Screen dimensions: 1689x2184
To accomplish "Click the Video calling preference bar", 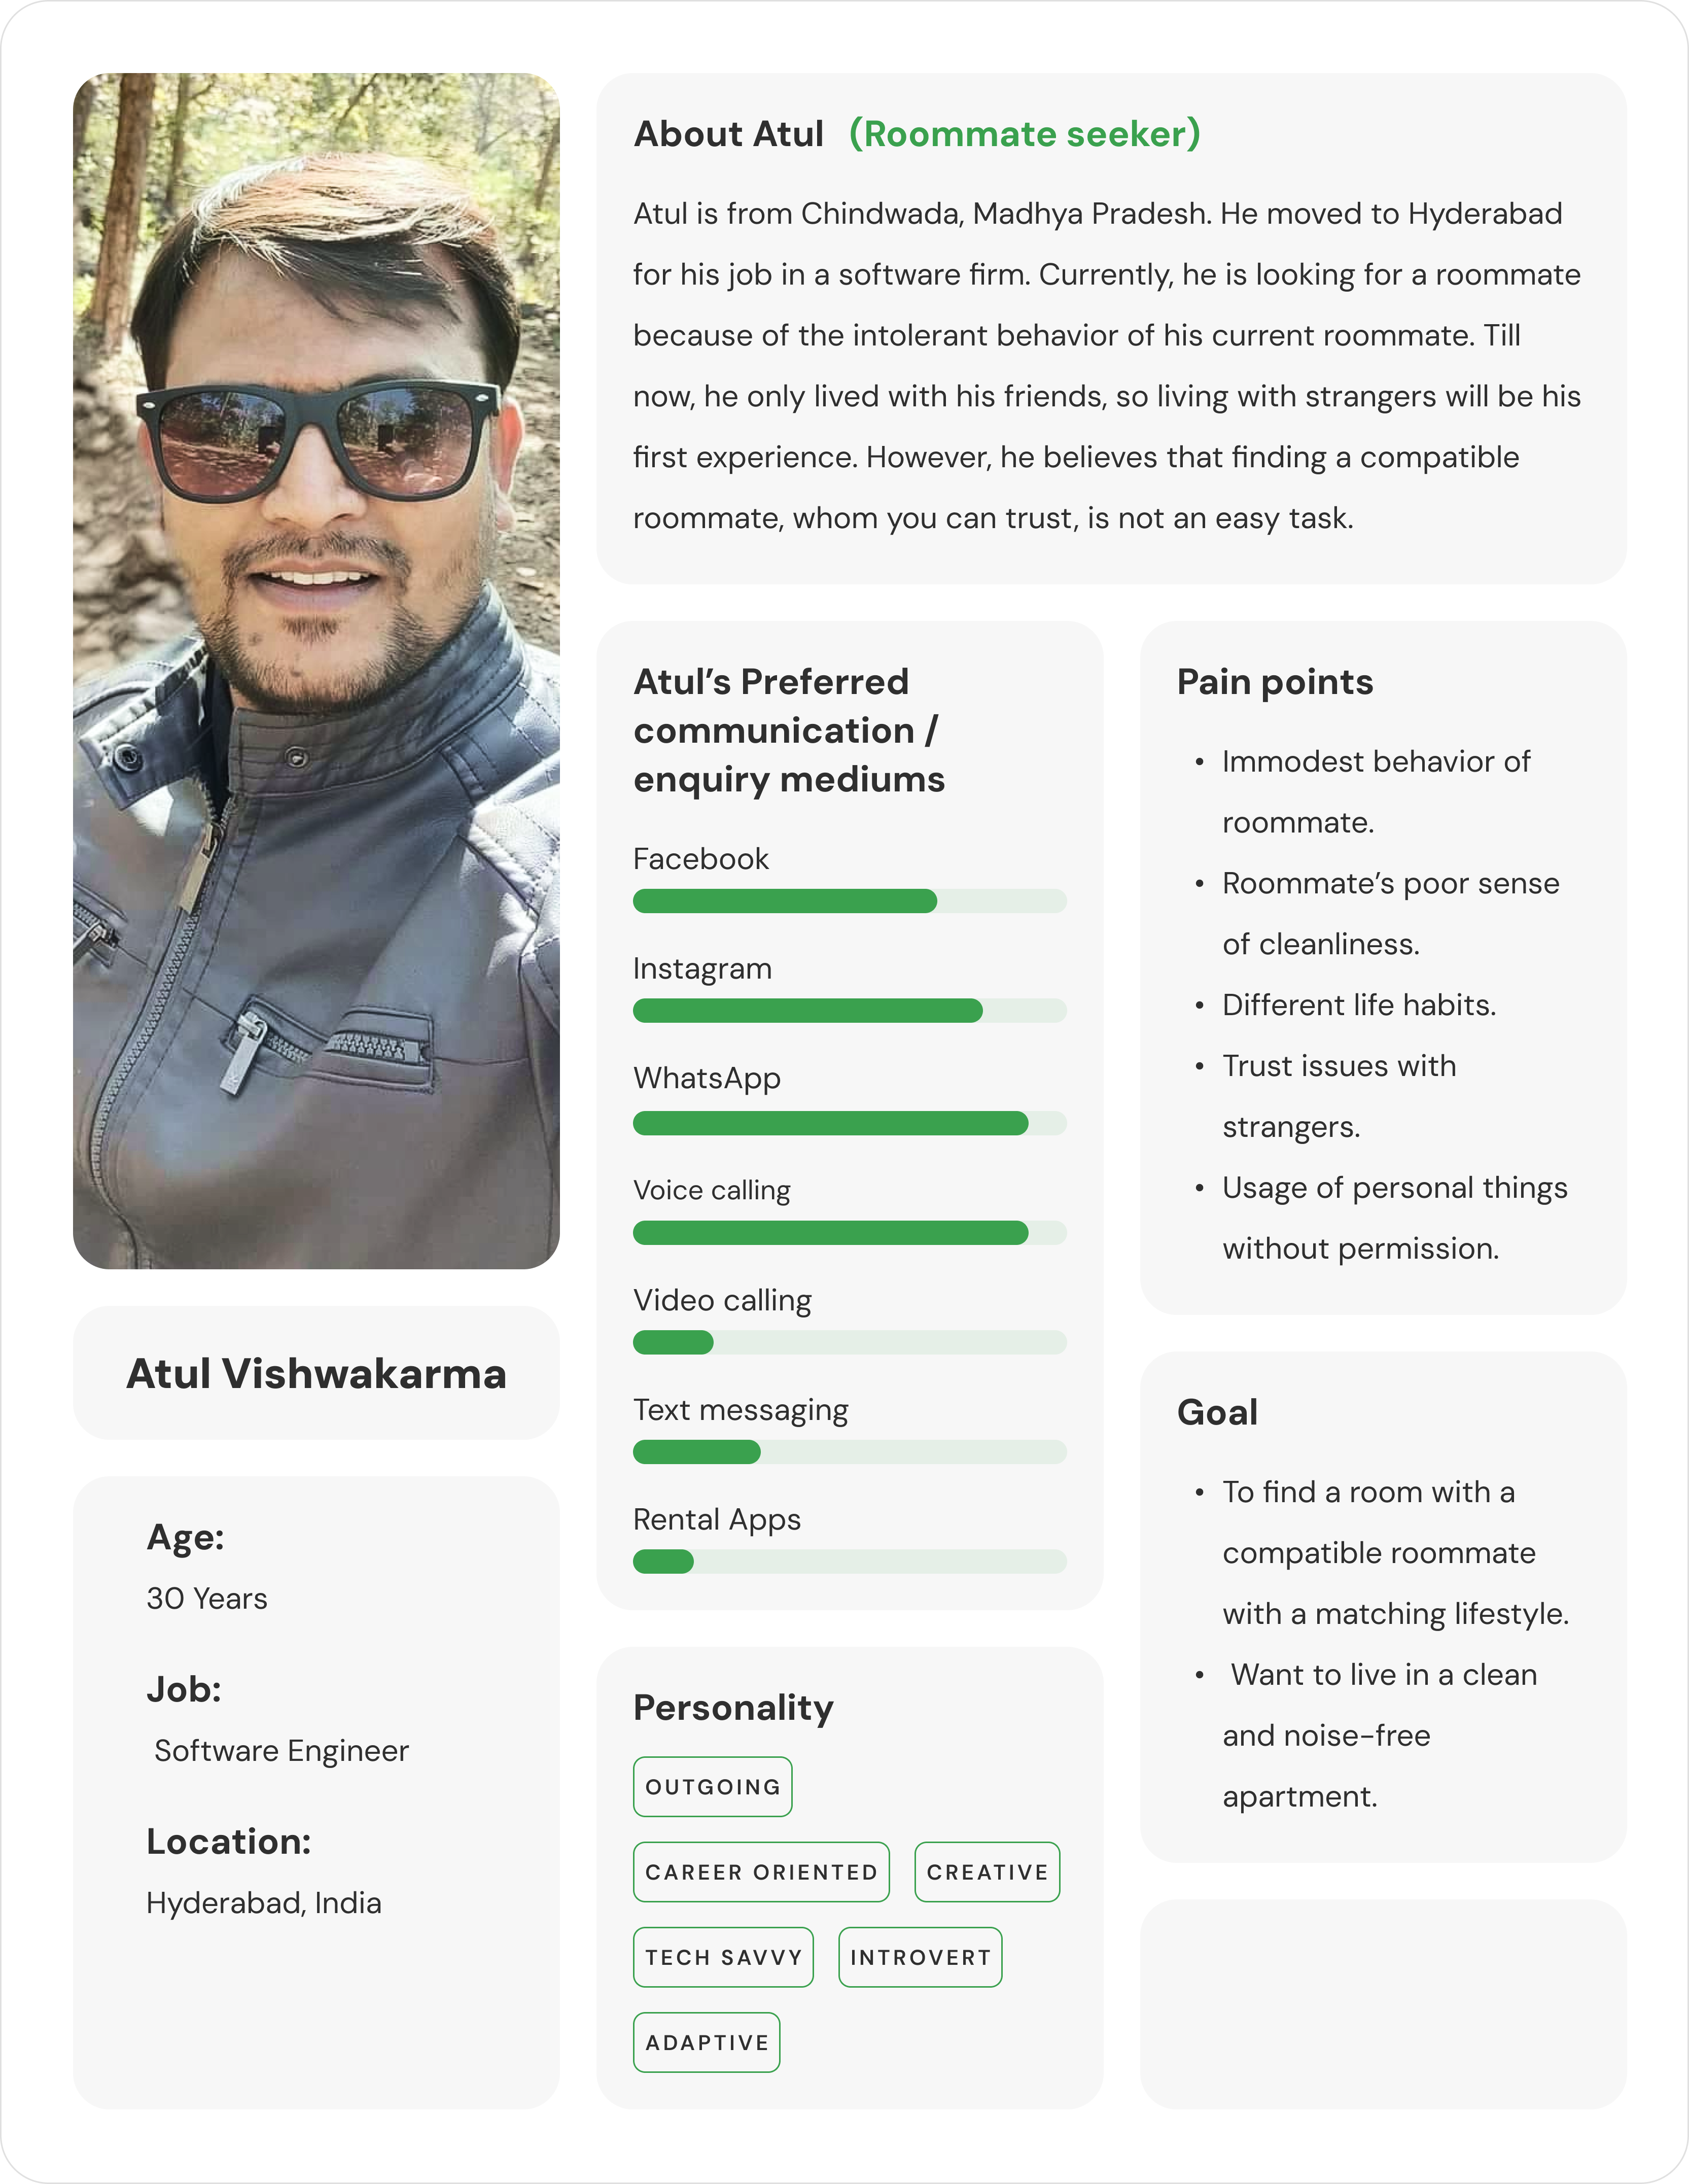I will [x=849, y=1342].
